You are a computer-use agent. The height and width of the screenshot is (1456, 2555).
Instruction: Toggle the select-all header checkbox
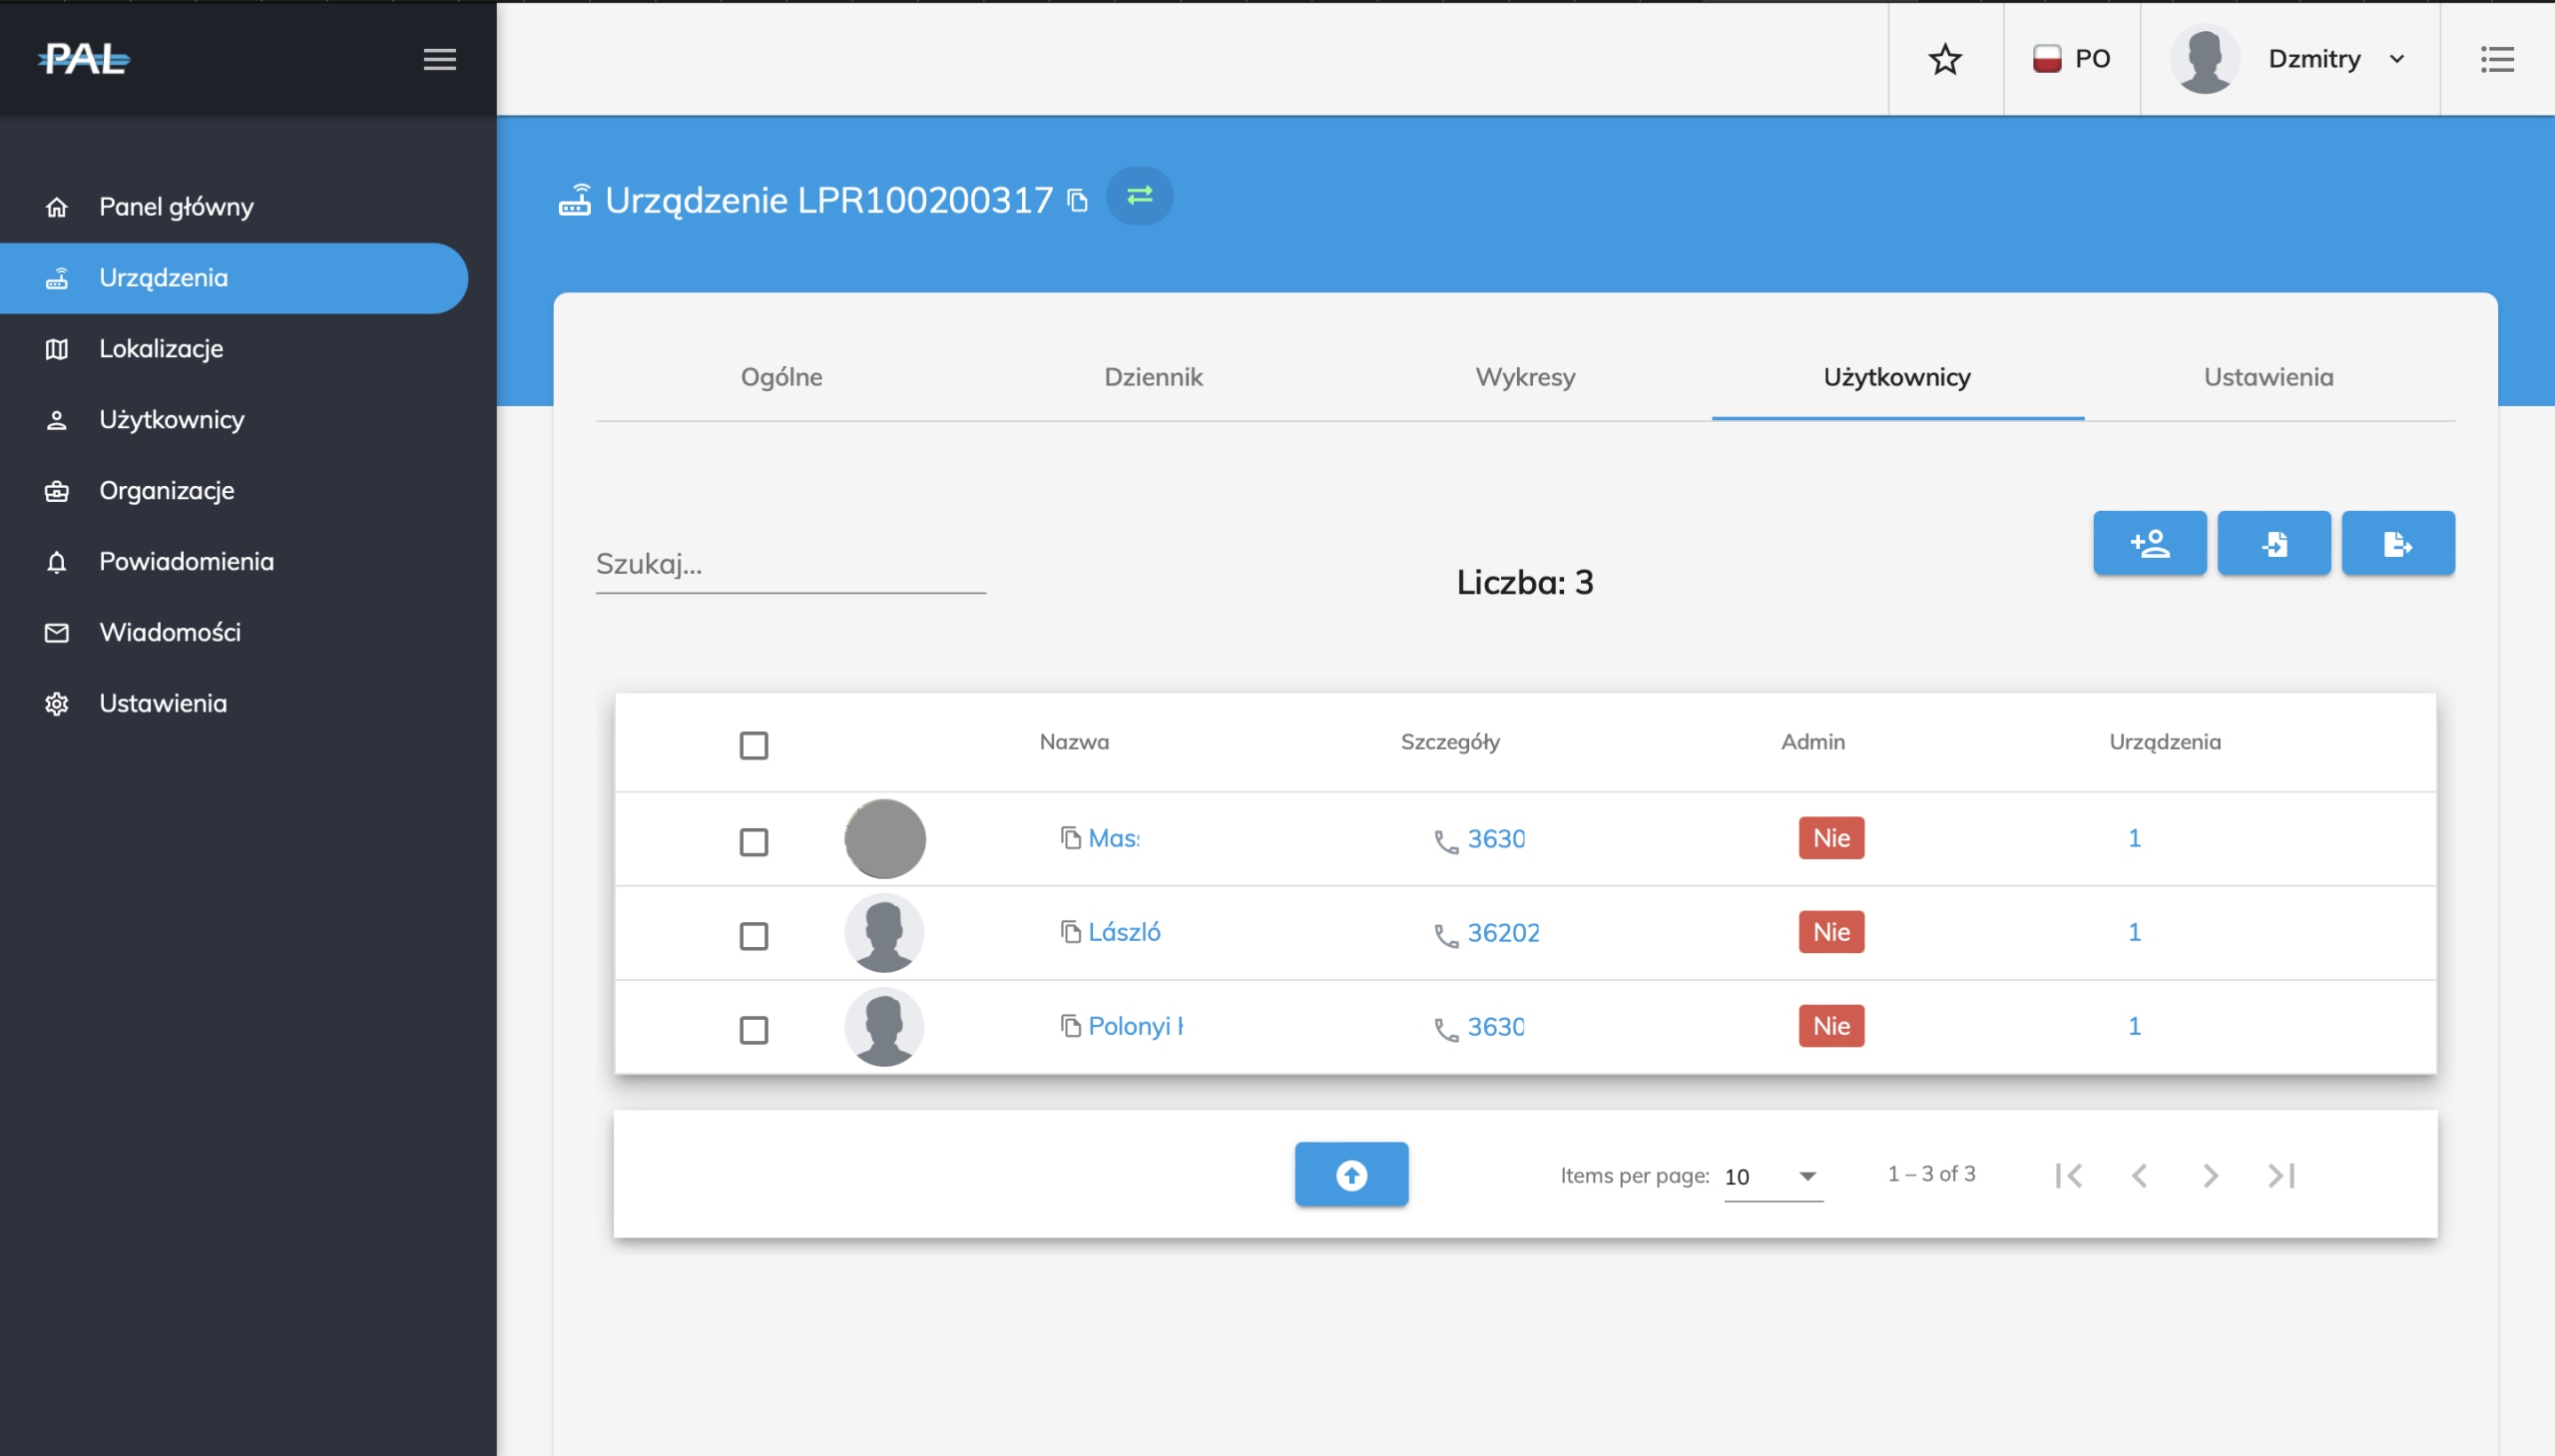point(753,745)
